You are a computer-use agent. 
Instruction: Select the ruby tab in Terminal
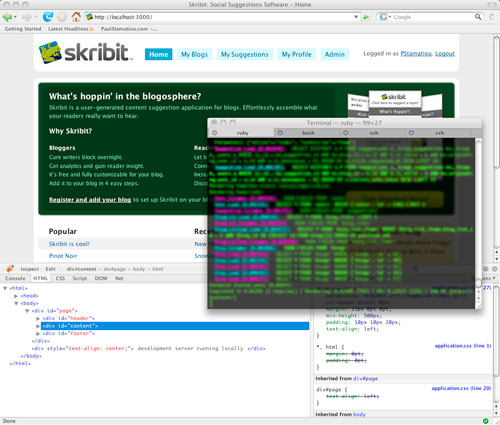coord(242,133)
